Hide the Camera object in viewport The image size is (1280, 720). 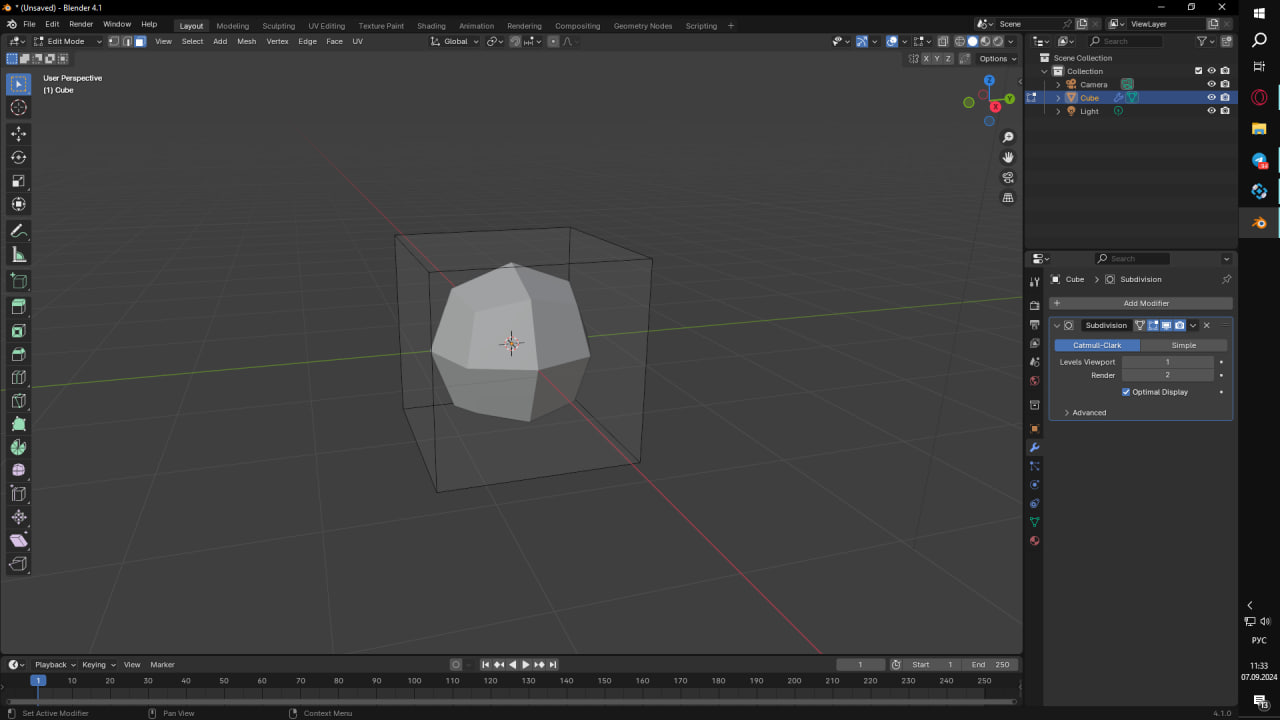1211,84
